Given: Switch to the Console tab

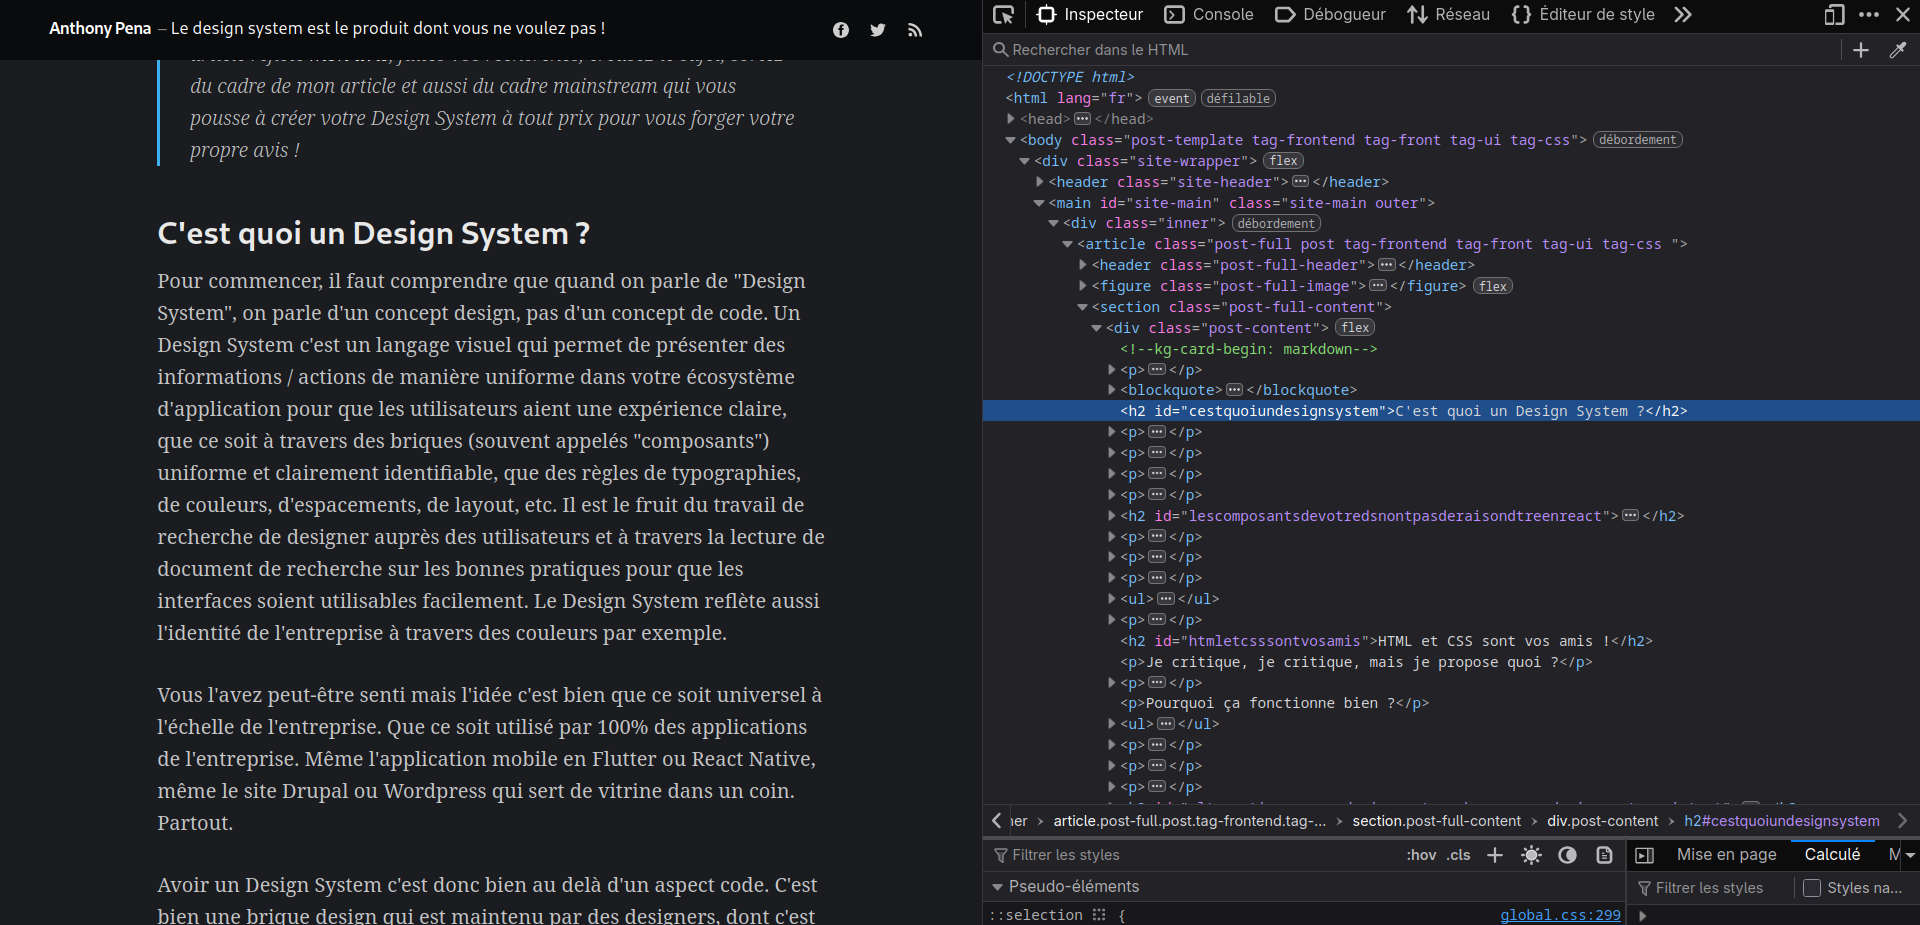Looking at the screenshot, I should tap(1208, 15).
